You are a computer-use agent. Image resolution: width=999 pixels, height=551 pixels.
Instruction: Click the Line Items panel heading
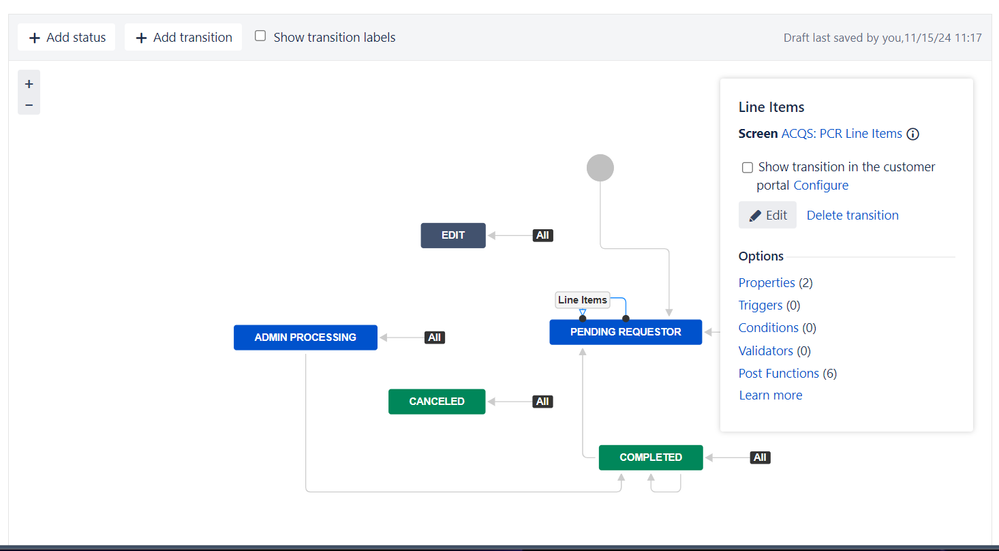[772, 107]
